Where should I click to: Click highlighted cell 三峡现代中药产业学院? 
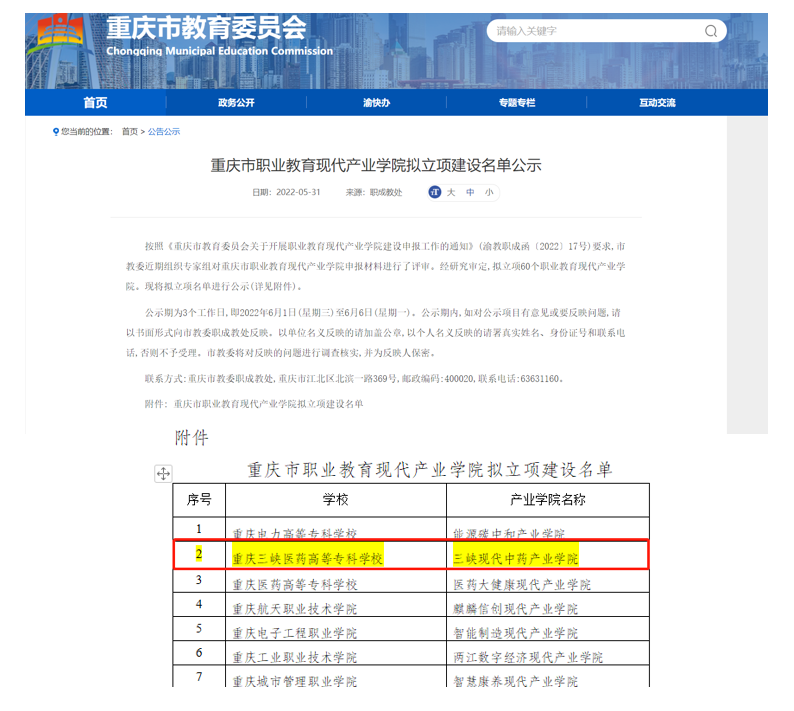pos(516,557)
